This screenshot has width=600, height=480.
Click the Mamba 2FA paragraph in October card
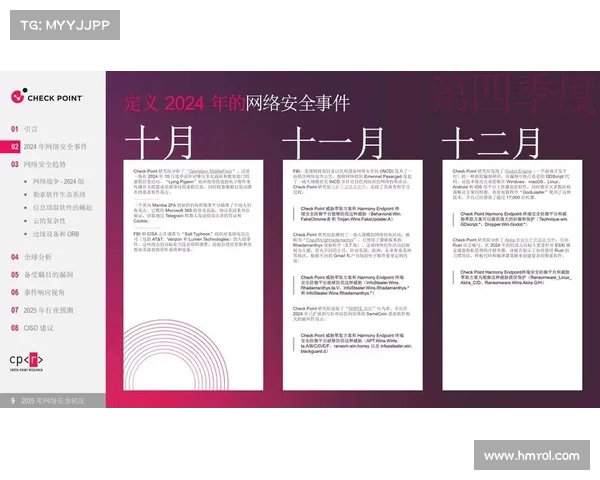[x=192, y=213]
